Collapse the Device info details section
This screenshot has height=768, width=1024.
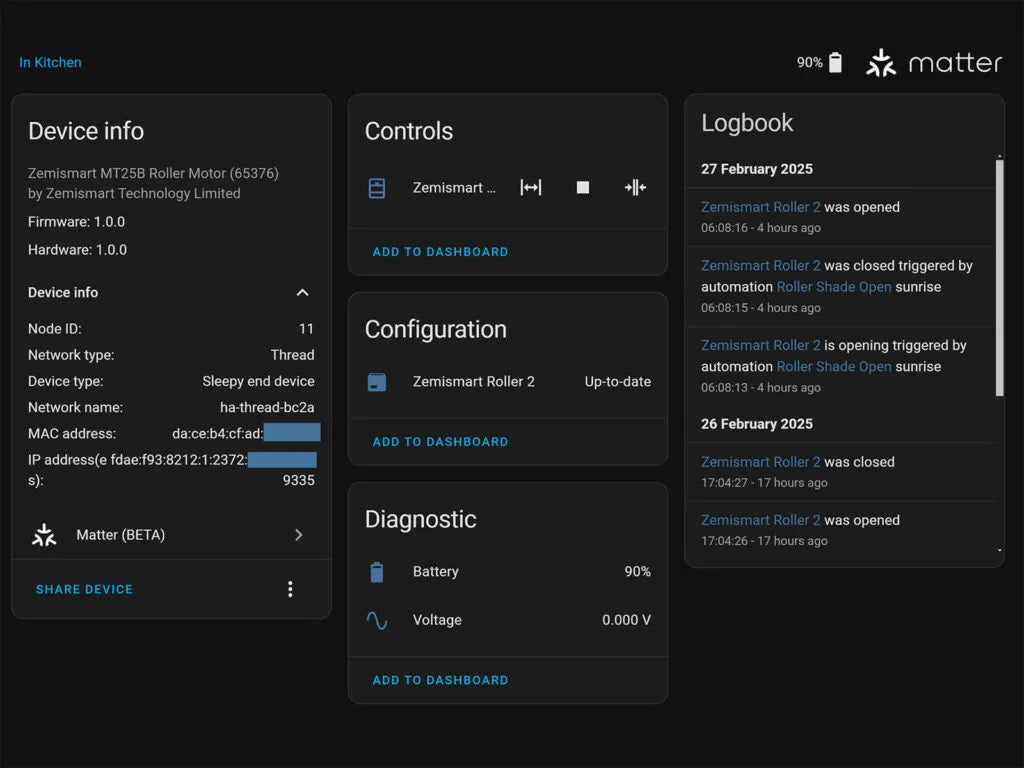pyautogui.click(x=302, y=293)
